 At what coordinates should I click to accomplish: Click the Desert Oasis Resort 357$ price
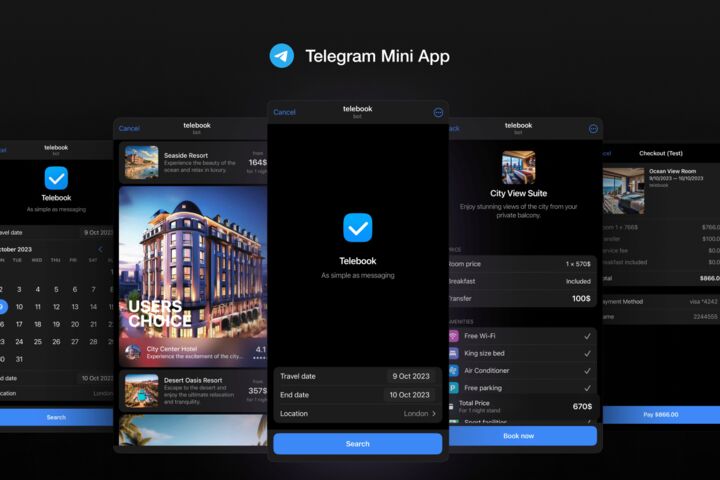click(x=258, y=391)
